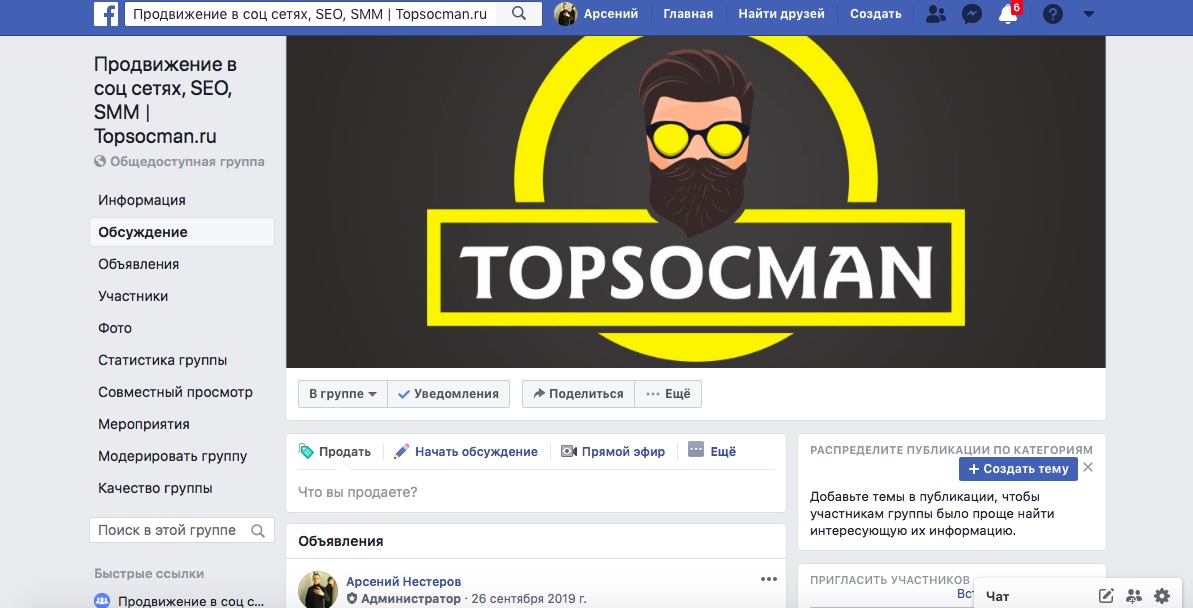The width and height of the screenshot is (1193, 608).
Task: Open Арсений profile link in top bar
Action: 610,14
